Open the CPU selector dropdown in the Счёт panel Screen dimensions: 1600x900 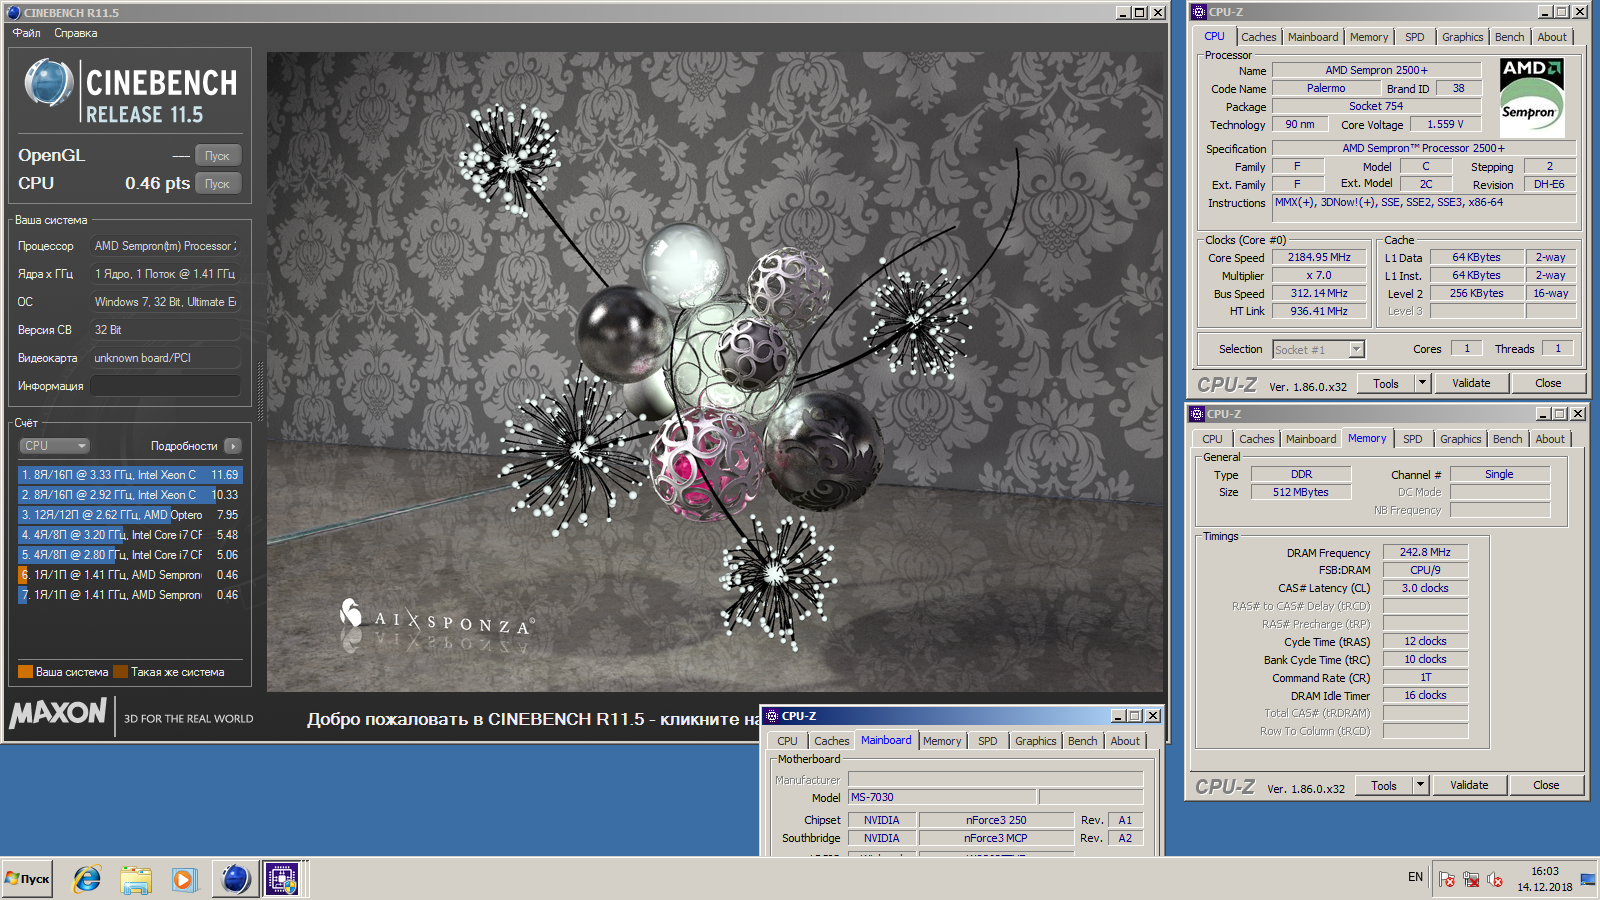(54, 446)
